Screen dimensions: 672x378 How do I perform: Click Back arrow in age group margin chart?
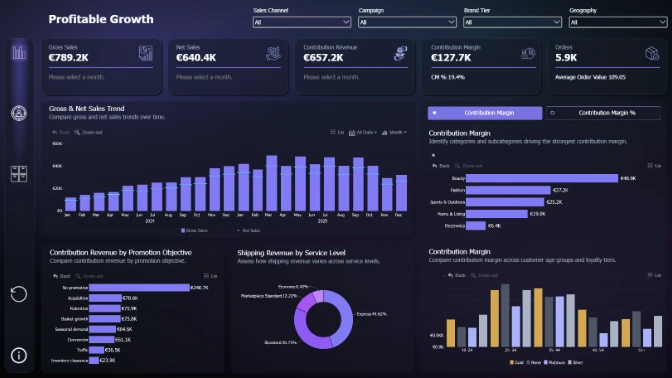456,276
